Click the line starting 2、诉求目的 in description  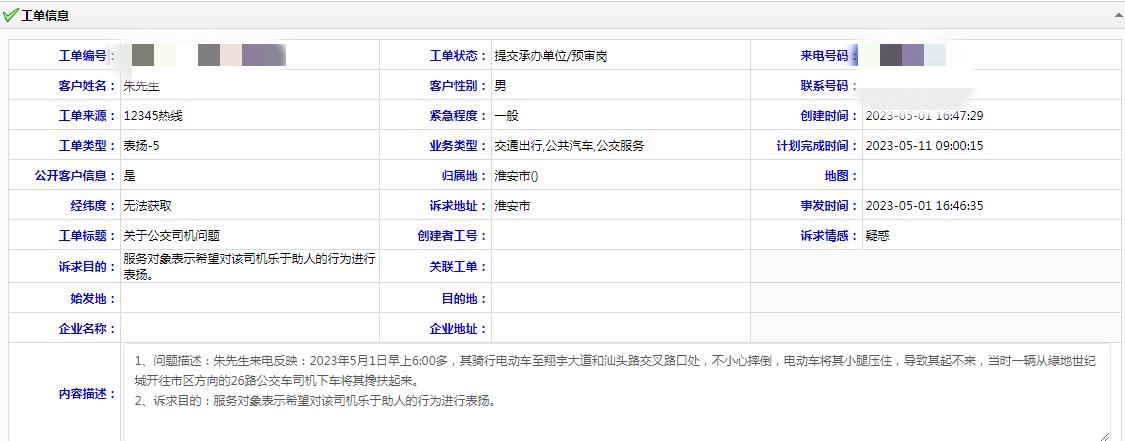(x=315, y=402)
